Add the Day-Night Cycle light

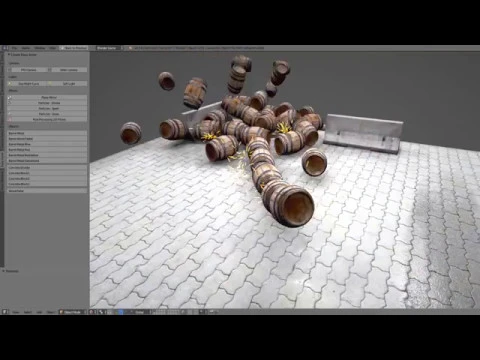28,84
